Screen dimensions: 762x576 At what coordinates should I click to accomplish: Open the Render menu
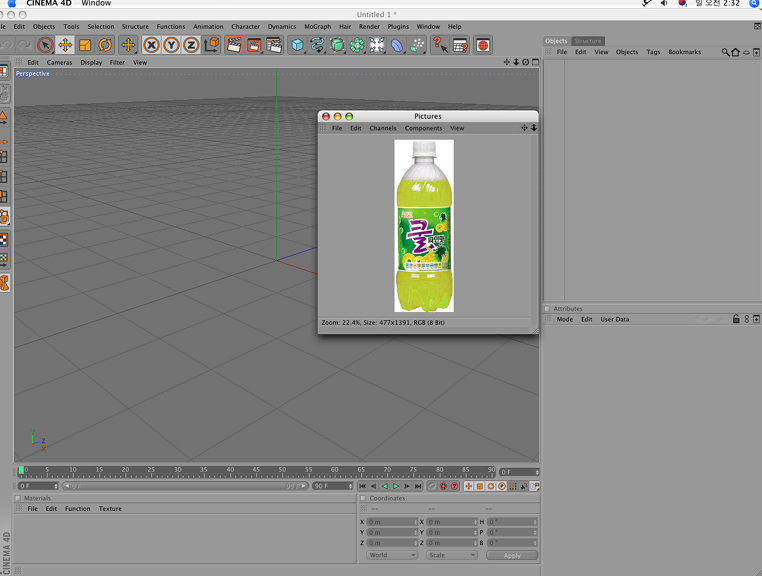369,27
